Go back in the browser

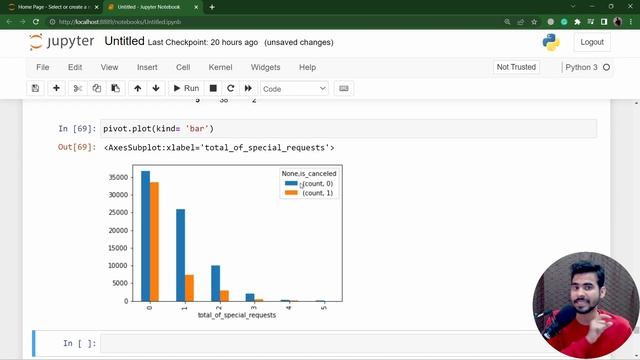pos(9,22)
